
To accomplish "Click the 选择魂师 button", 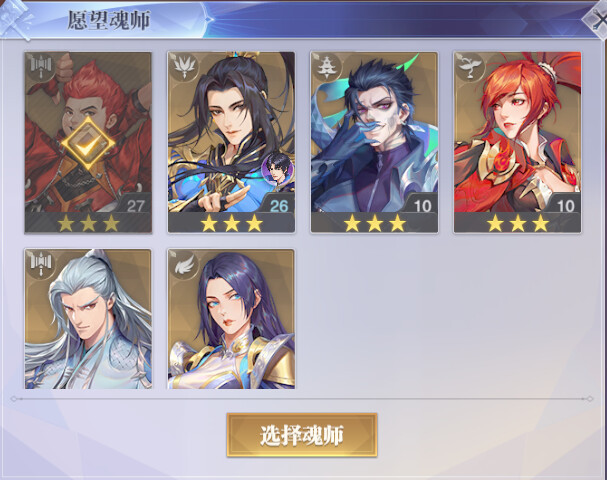I will 302,435.
